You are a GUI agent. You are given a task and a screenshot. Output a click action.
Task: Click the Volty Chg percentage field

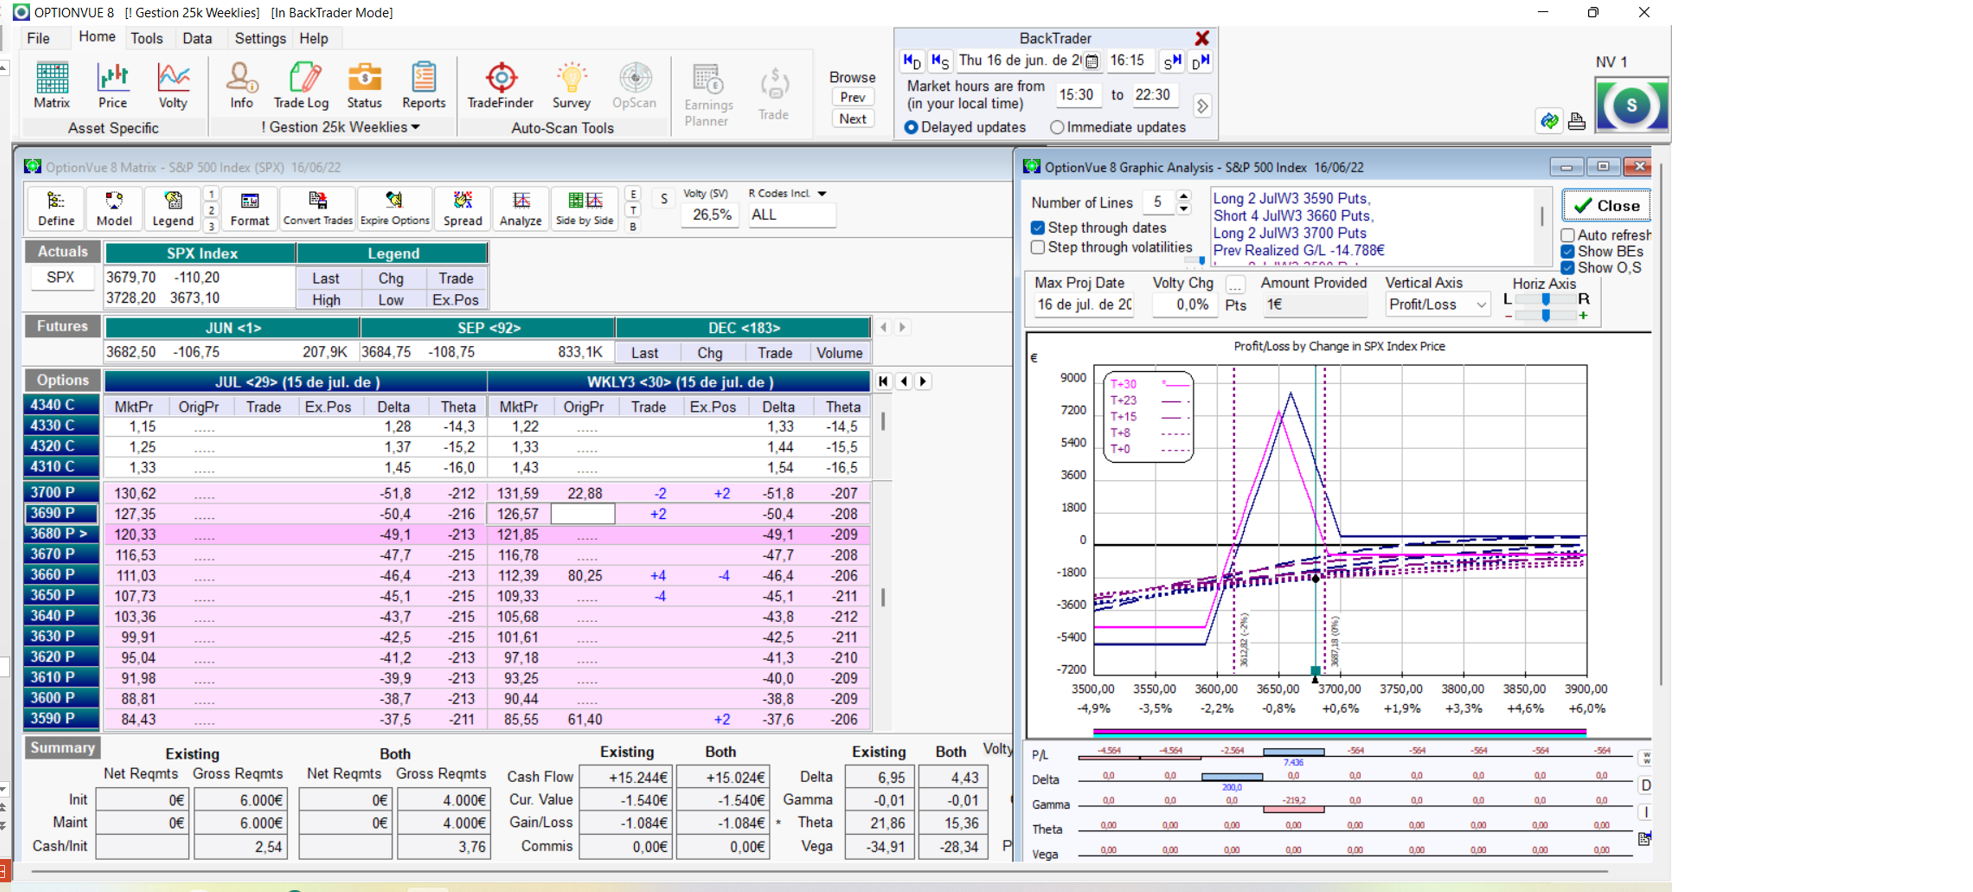(1183, 305)
